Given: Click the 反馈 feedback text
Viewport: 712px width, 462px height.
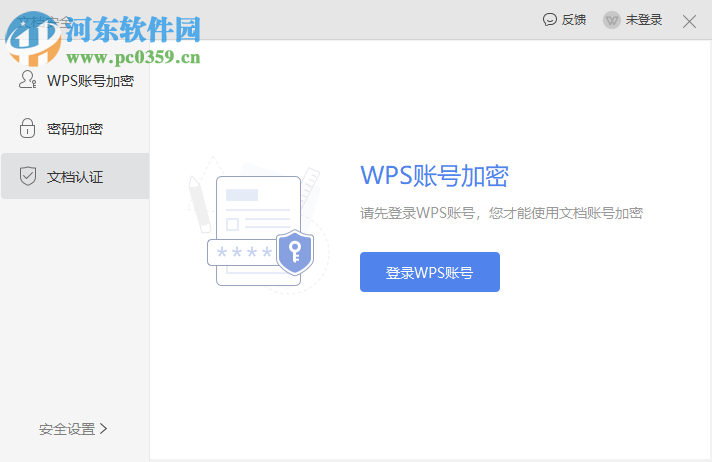Looking at the screenshot, I should pos(574,20).
